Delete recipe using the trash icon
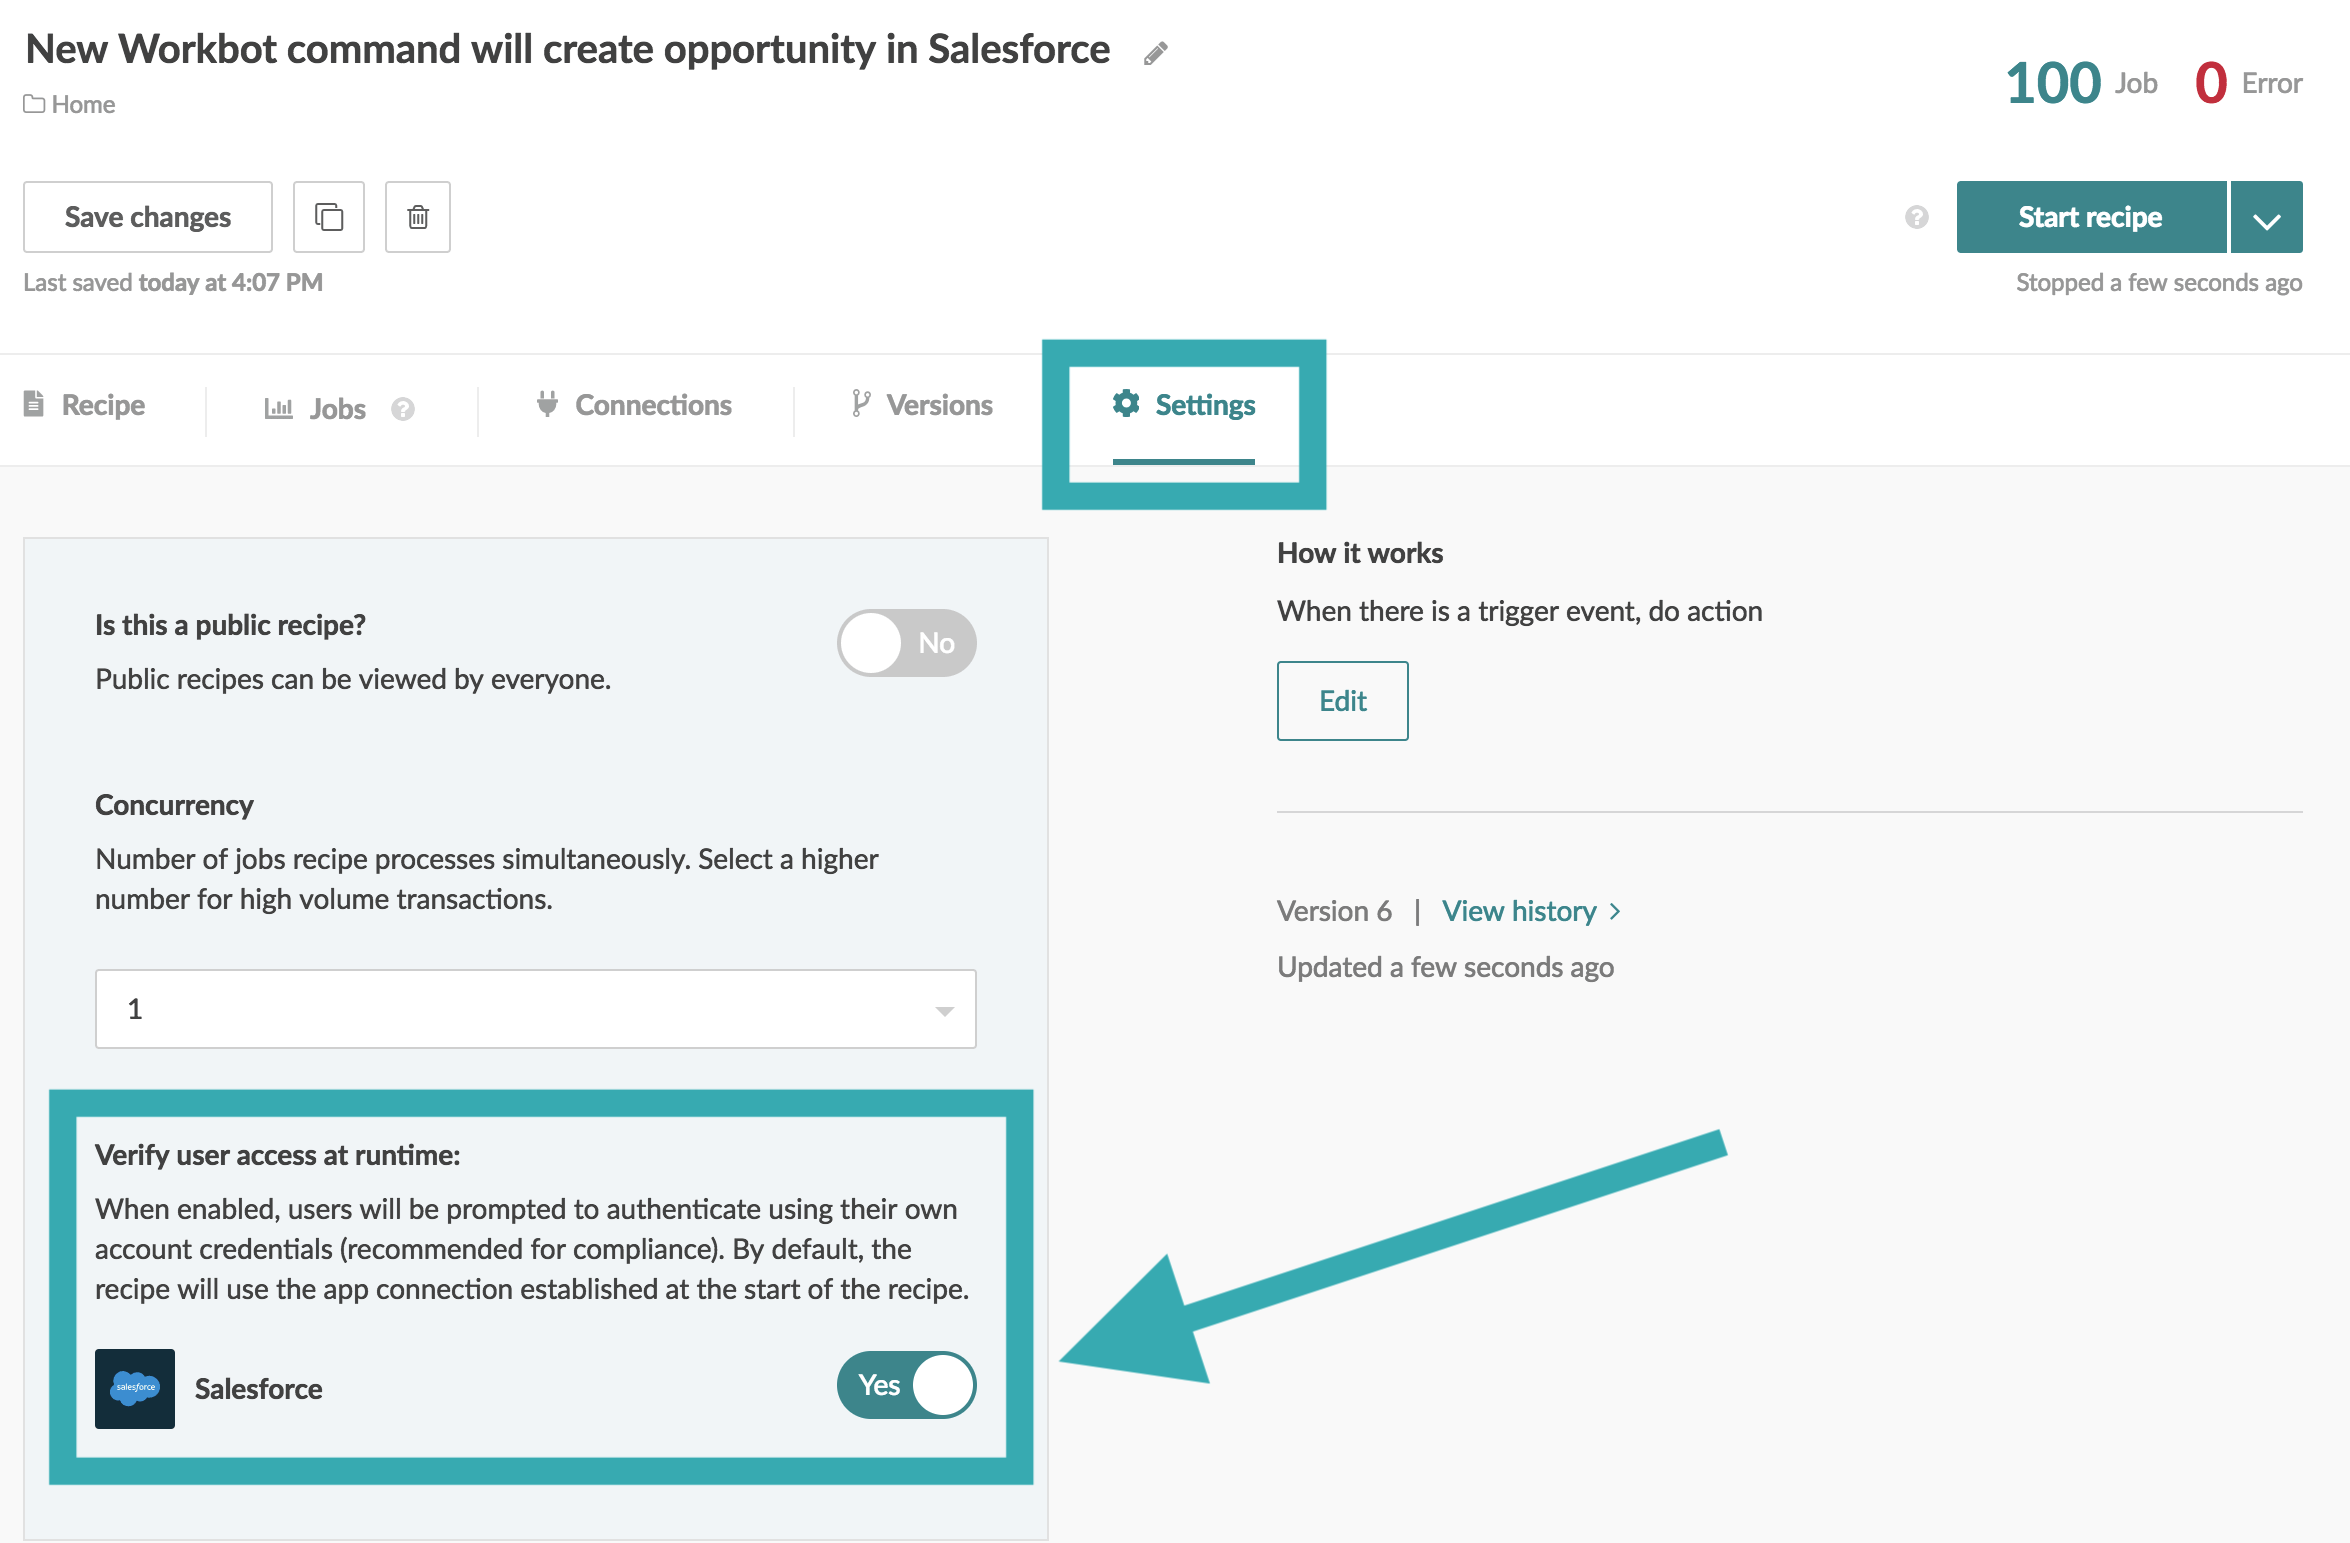This screenshot has width=2350, height=1543. click(418, 217)
